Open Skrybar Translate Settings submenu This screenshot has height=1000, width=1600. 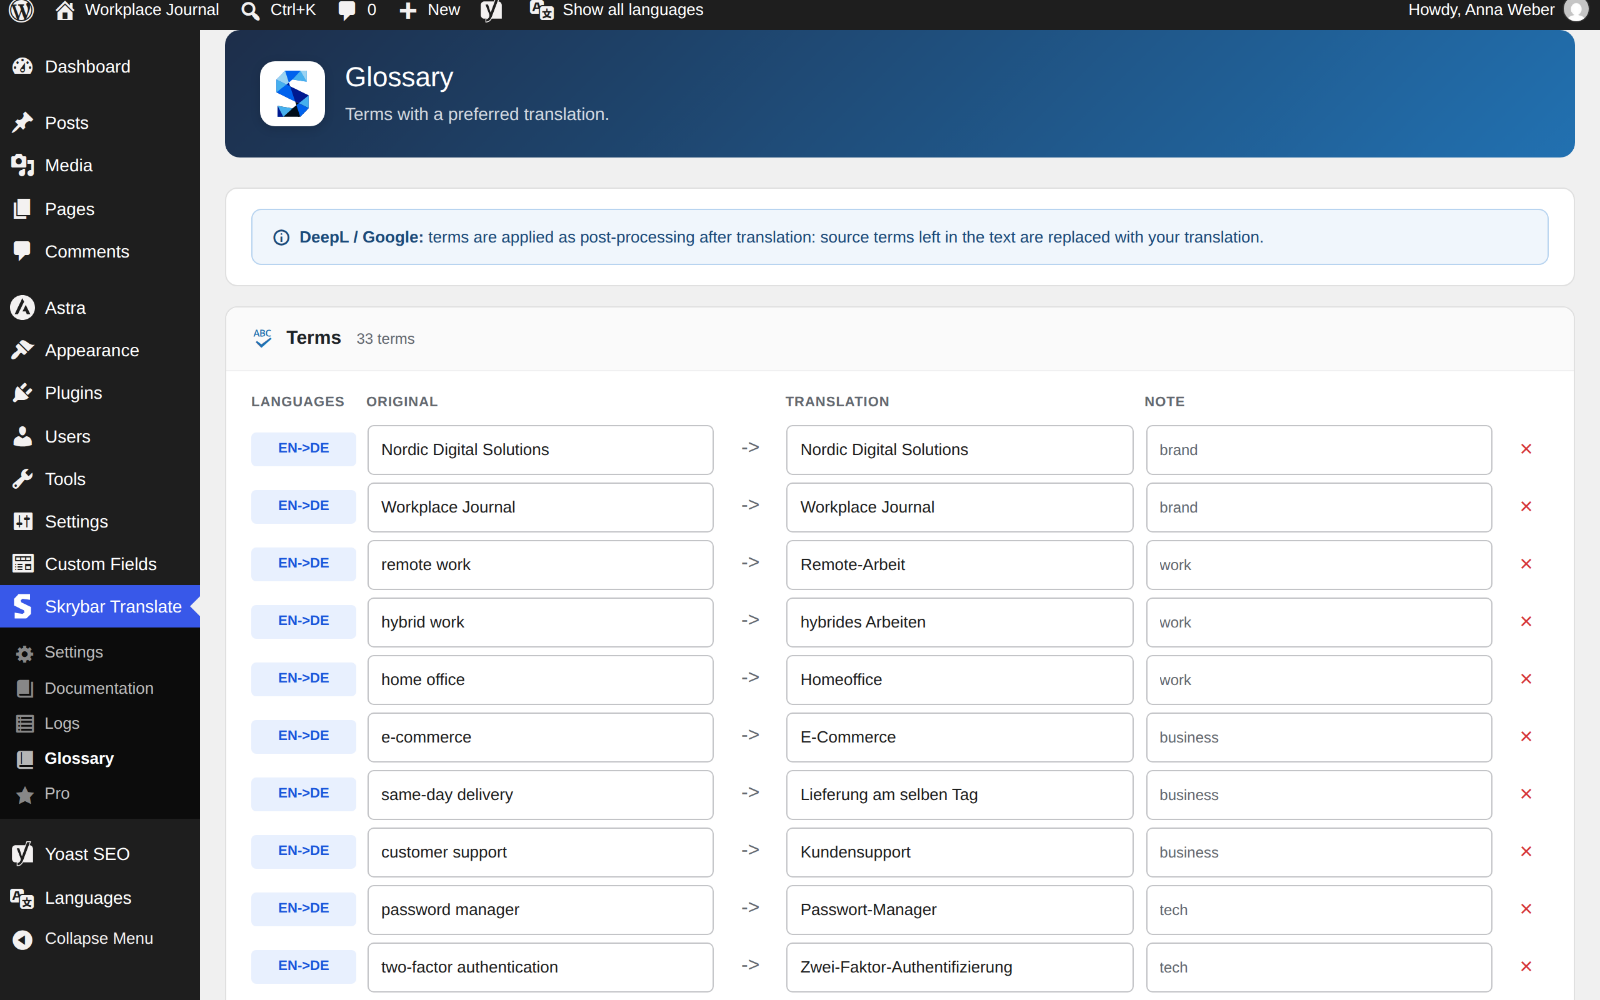click(74, 652)
